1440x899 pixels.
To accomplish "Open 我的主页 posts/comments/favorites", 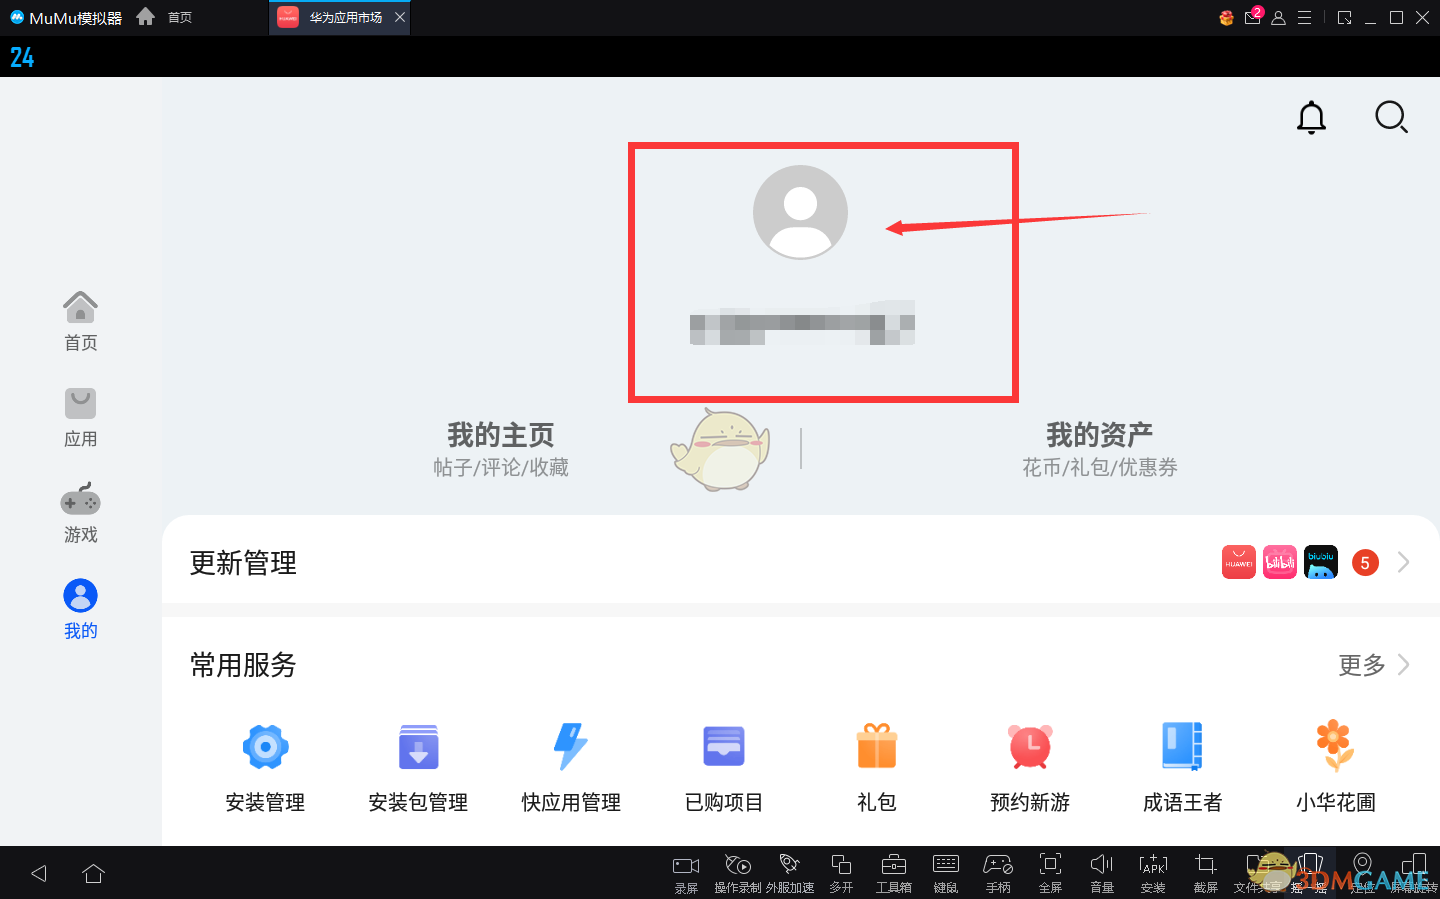I will point(501,449).
